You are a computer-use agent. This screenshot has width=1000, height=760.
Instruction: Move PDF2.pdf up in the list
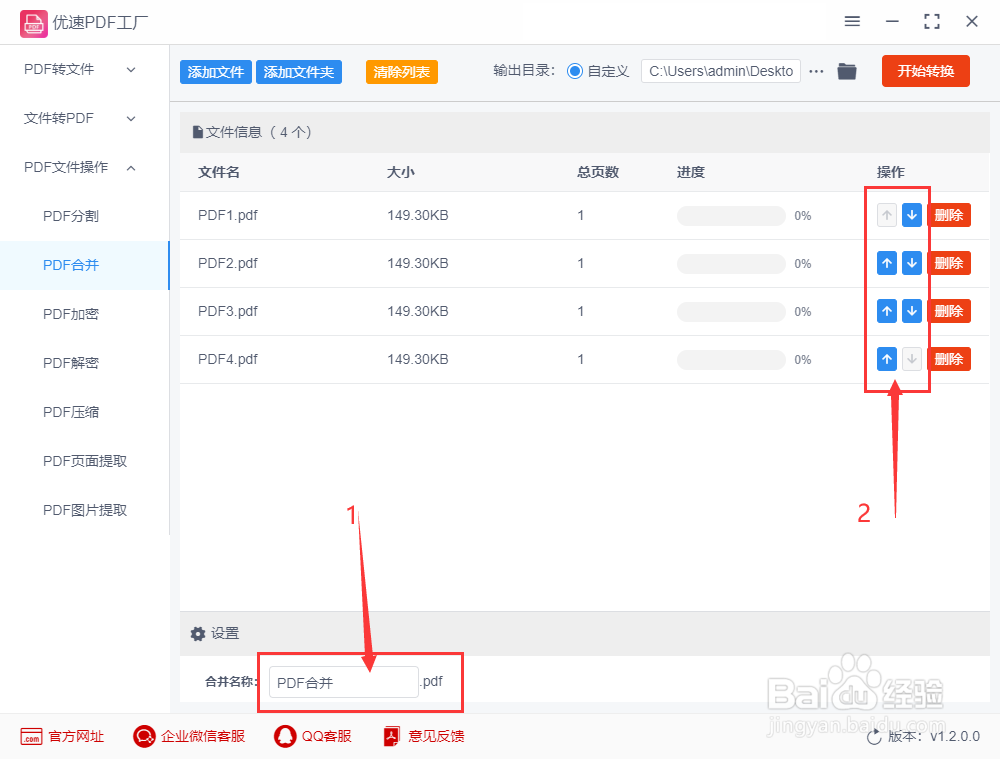pyautogui.click(x=887, y=263)
